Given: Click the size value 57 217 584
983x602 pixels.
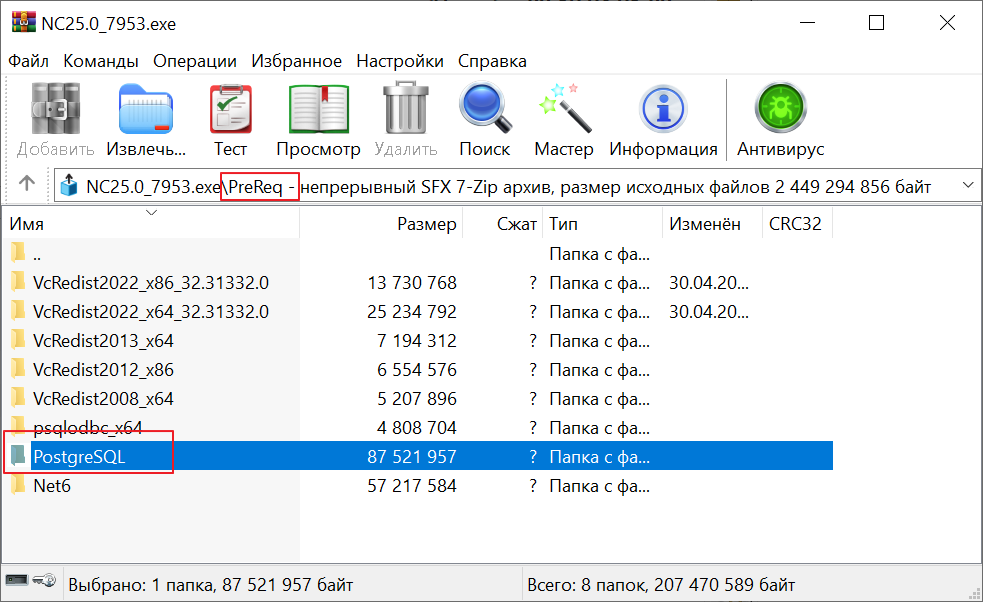Looking at the screenshot, I should coord(412,485).
